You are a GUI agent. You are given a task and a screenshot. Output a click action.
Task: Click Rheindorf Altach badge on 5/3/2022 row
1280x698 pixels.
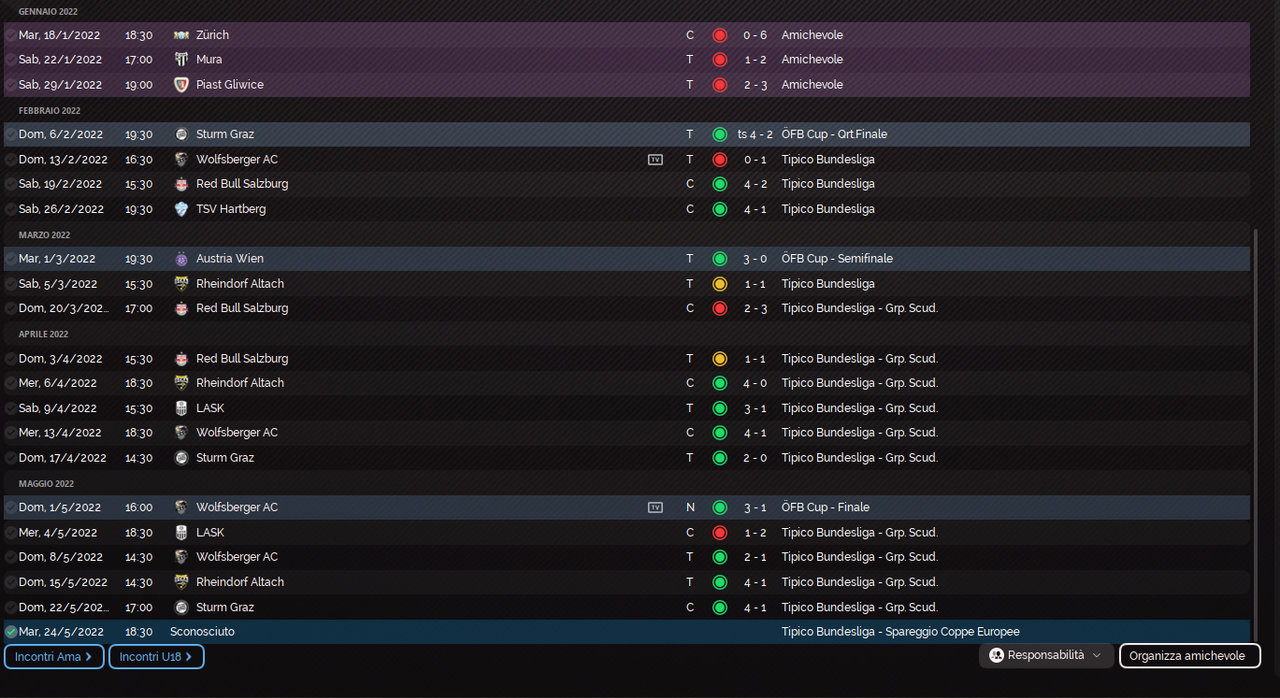point(181,284)
